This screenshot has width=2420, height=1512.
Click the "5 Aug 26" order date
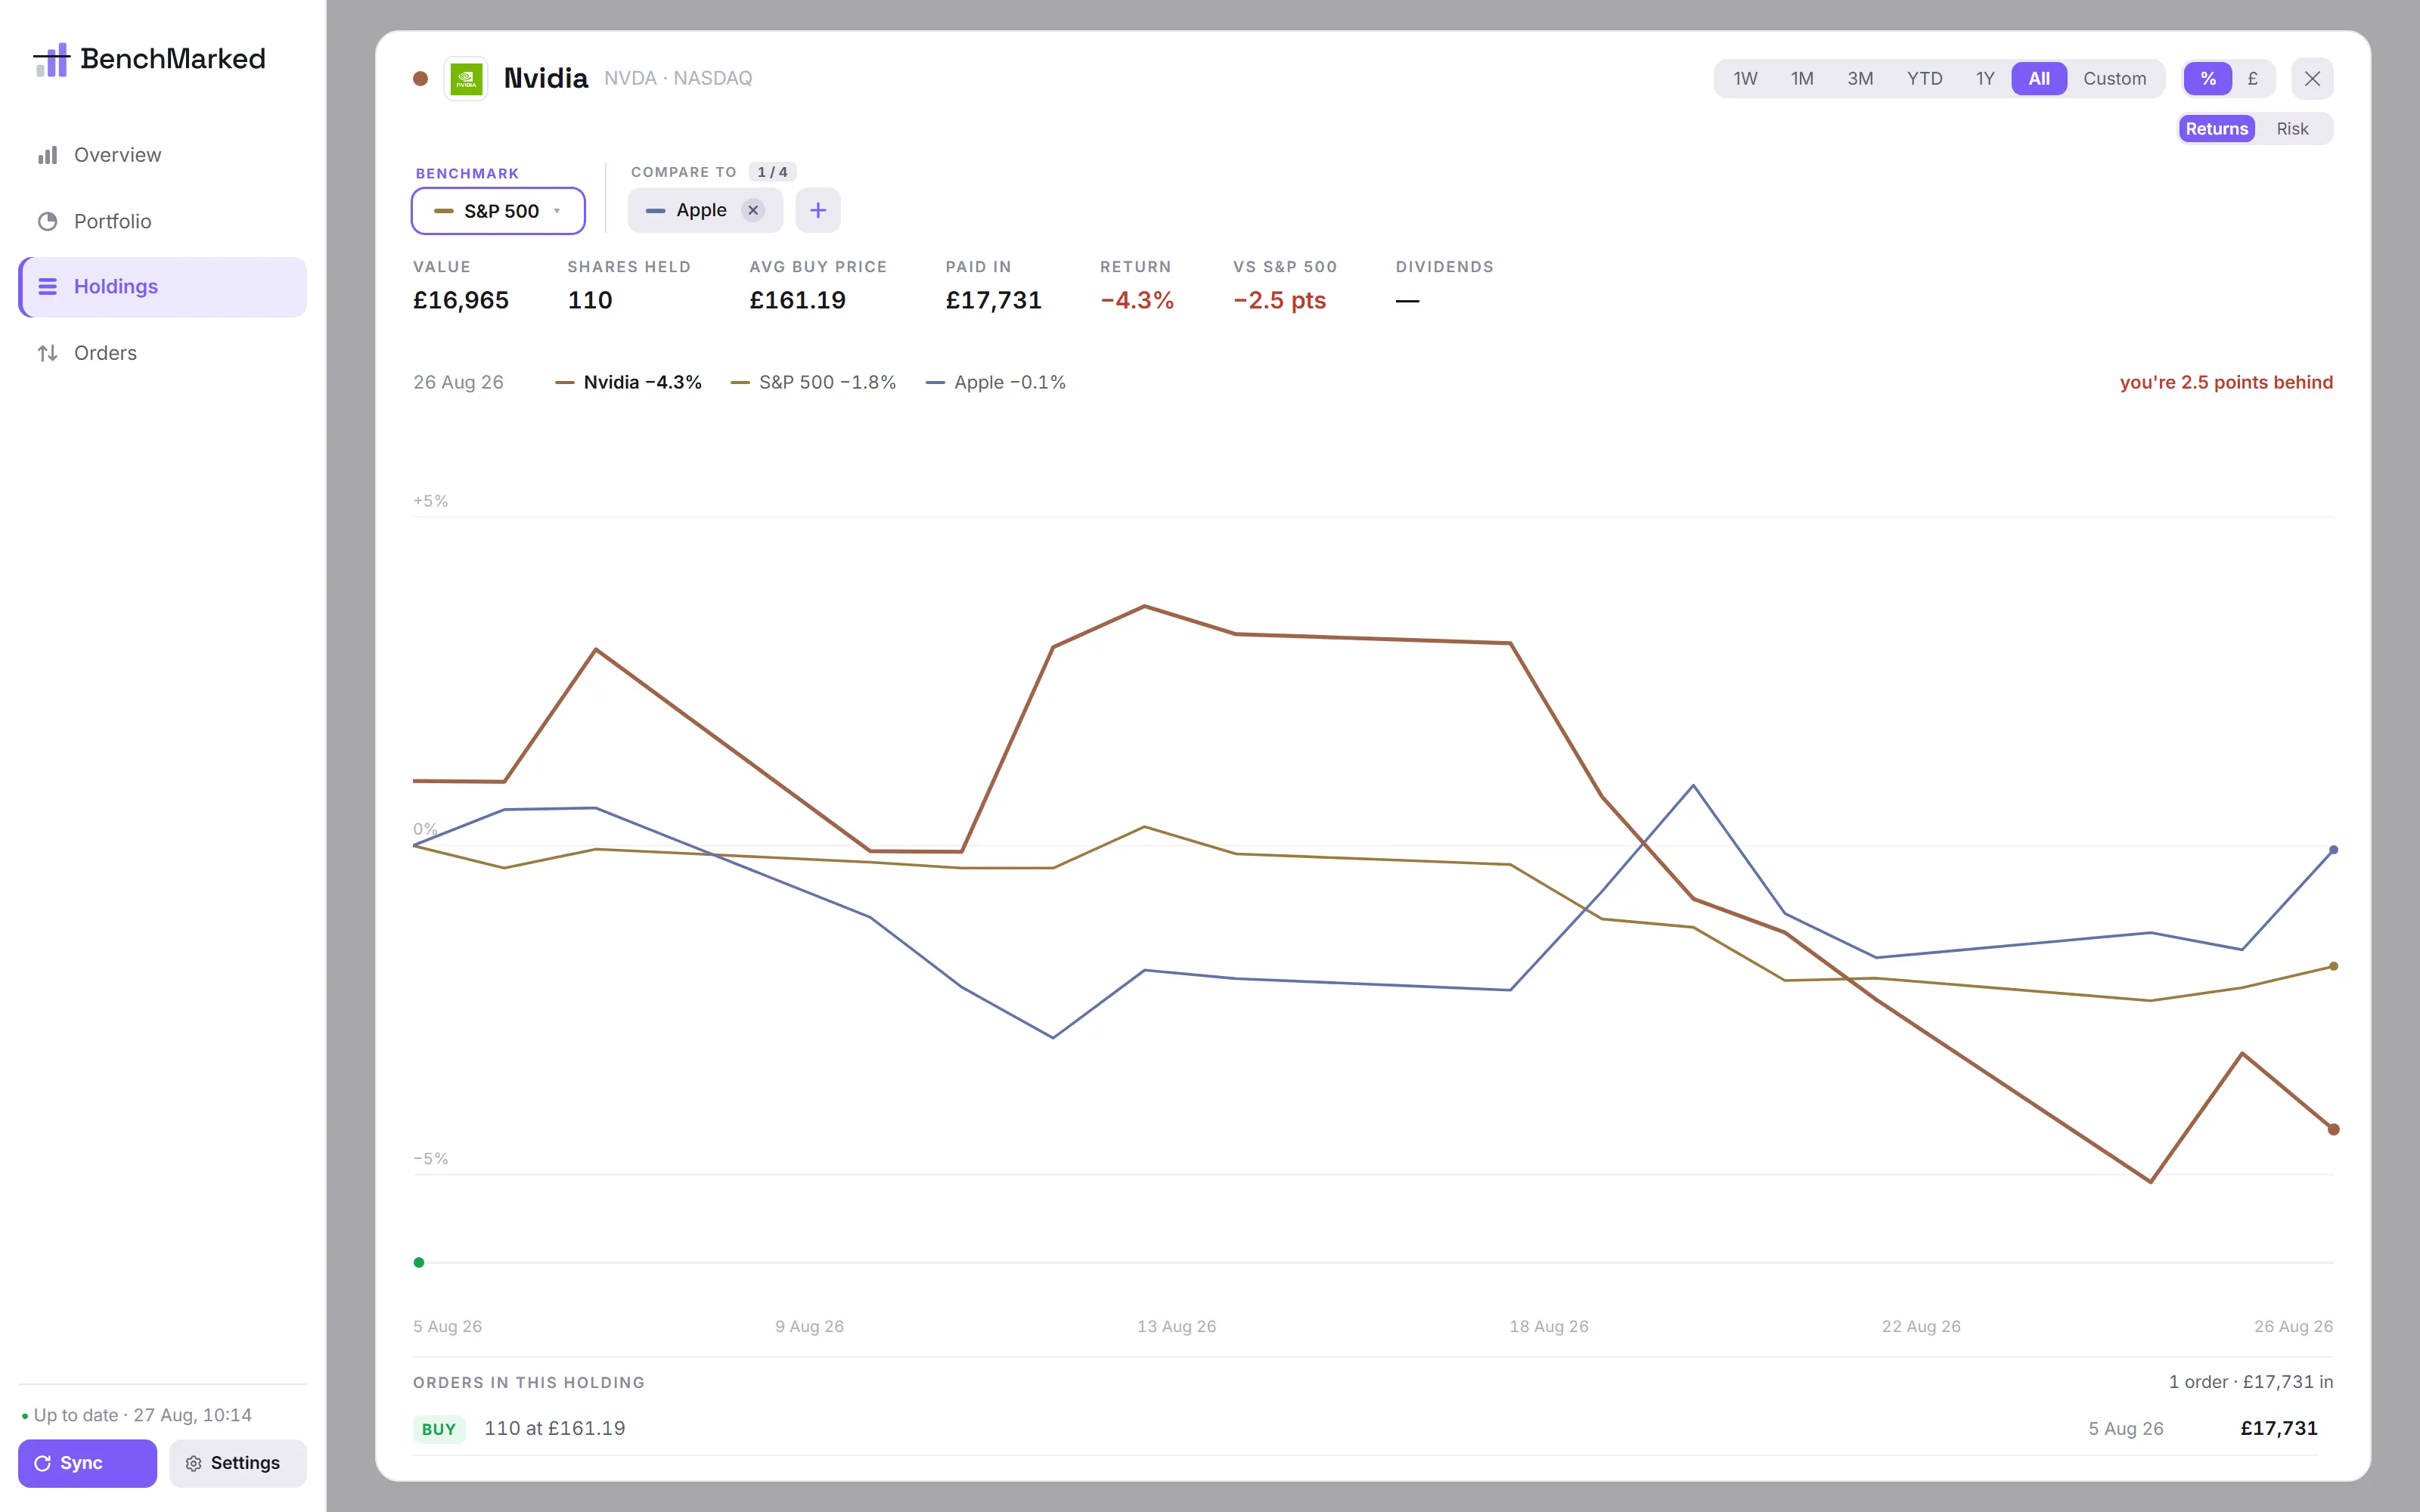pyautogui.click(x=2126, y=1429)
